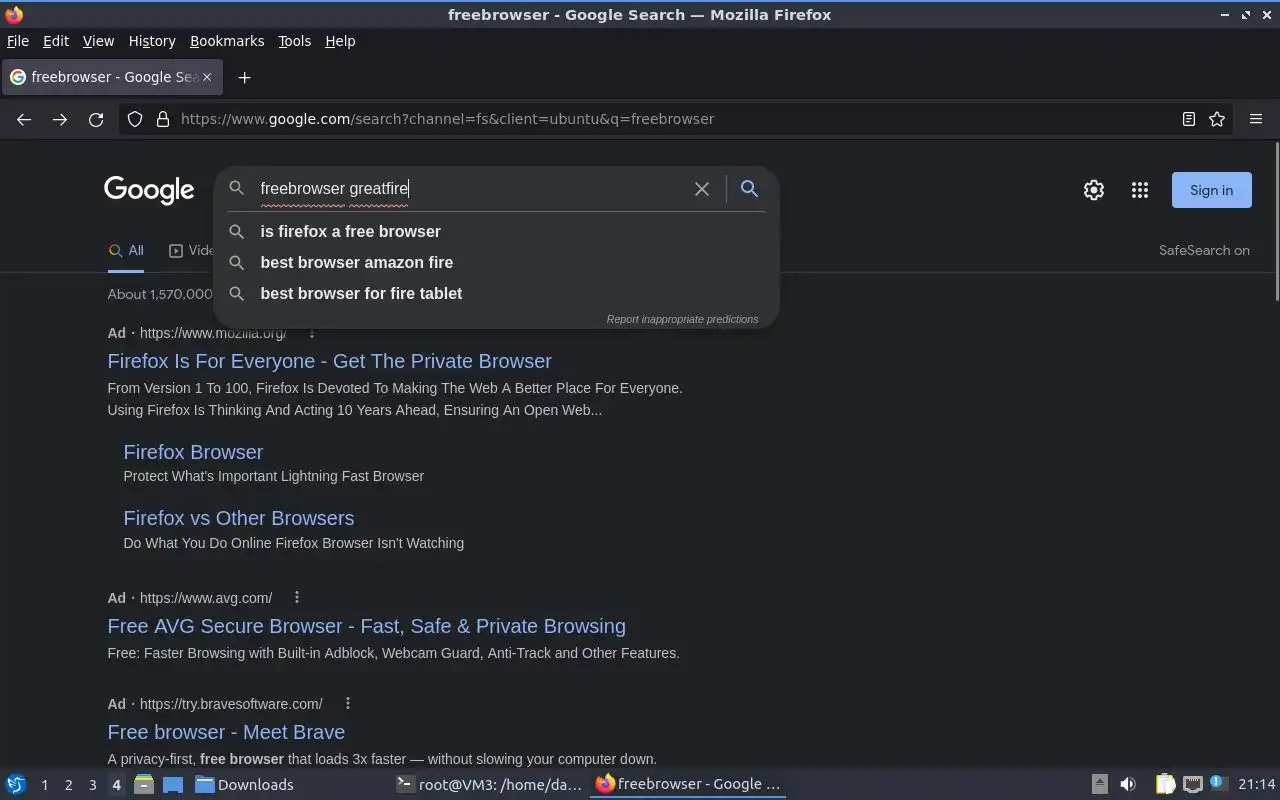Switch to root@VM3 terminal taskbar item
The width and height of the screenshot is (1280, 800).
(489, 785)
